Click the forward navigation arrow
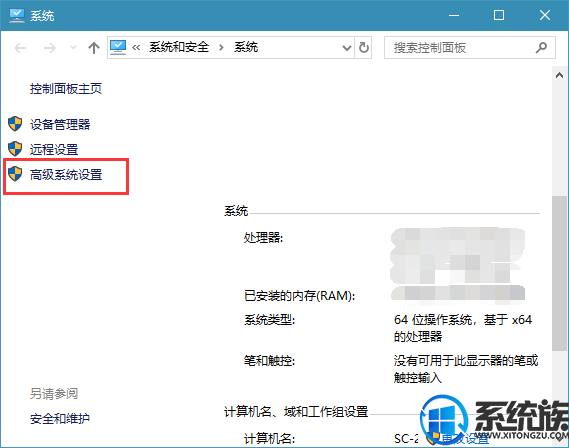569x448 pixels. 50,48
